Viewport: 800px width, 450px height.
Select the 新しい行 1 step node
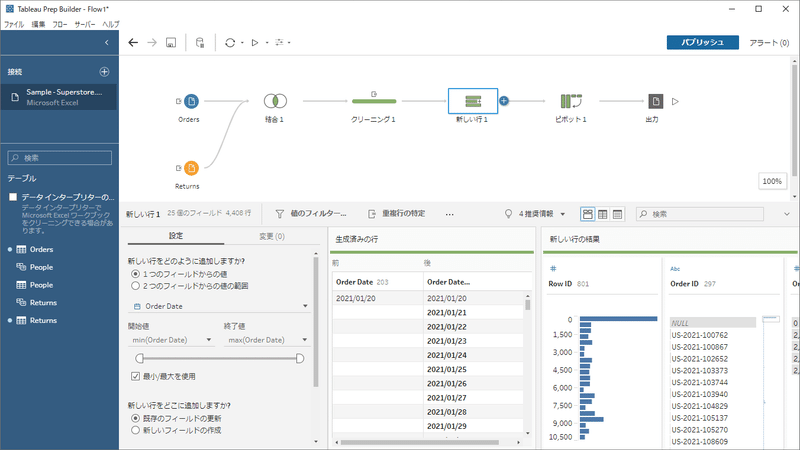[x=473, y=101]
